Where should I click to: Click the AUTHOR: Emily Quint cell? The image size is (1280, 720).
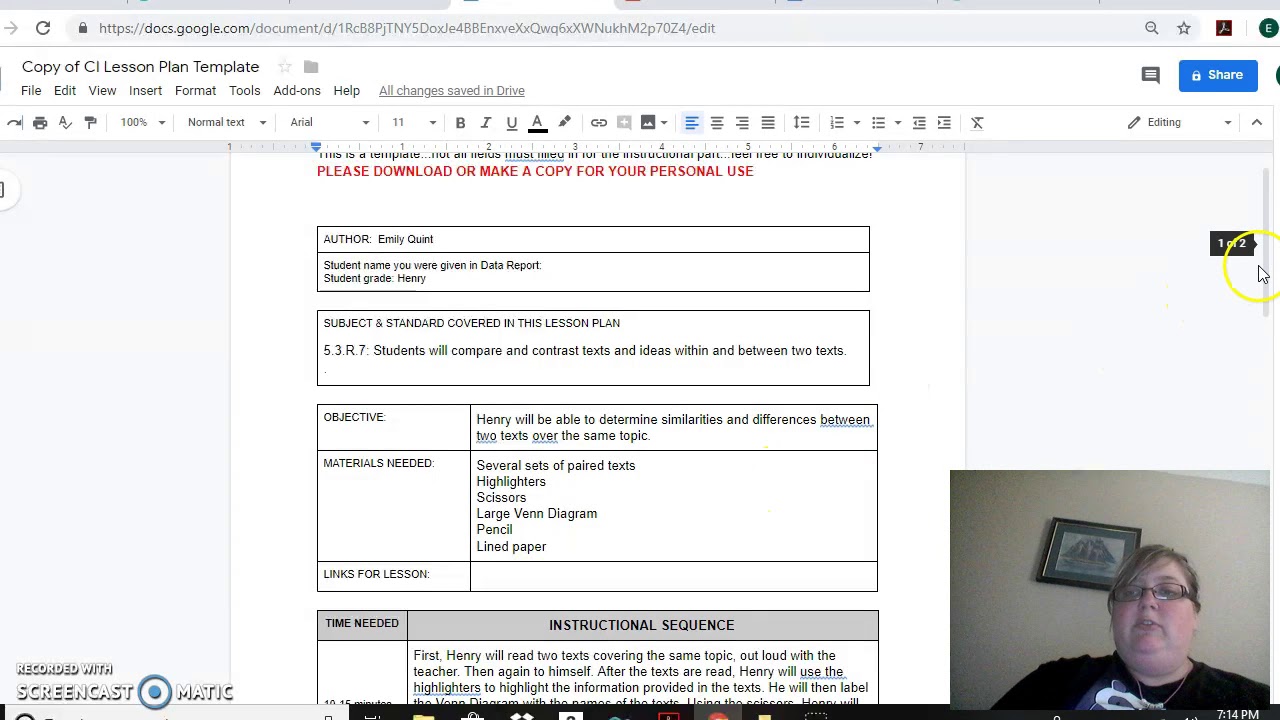(x=593, y=239)
